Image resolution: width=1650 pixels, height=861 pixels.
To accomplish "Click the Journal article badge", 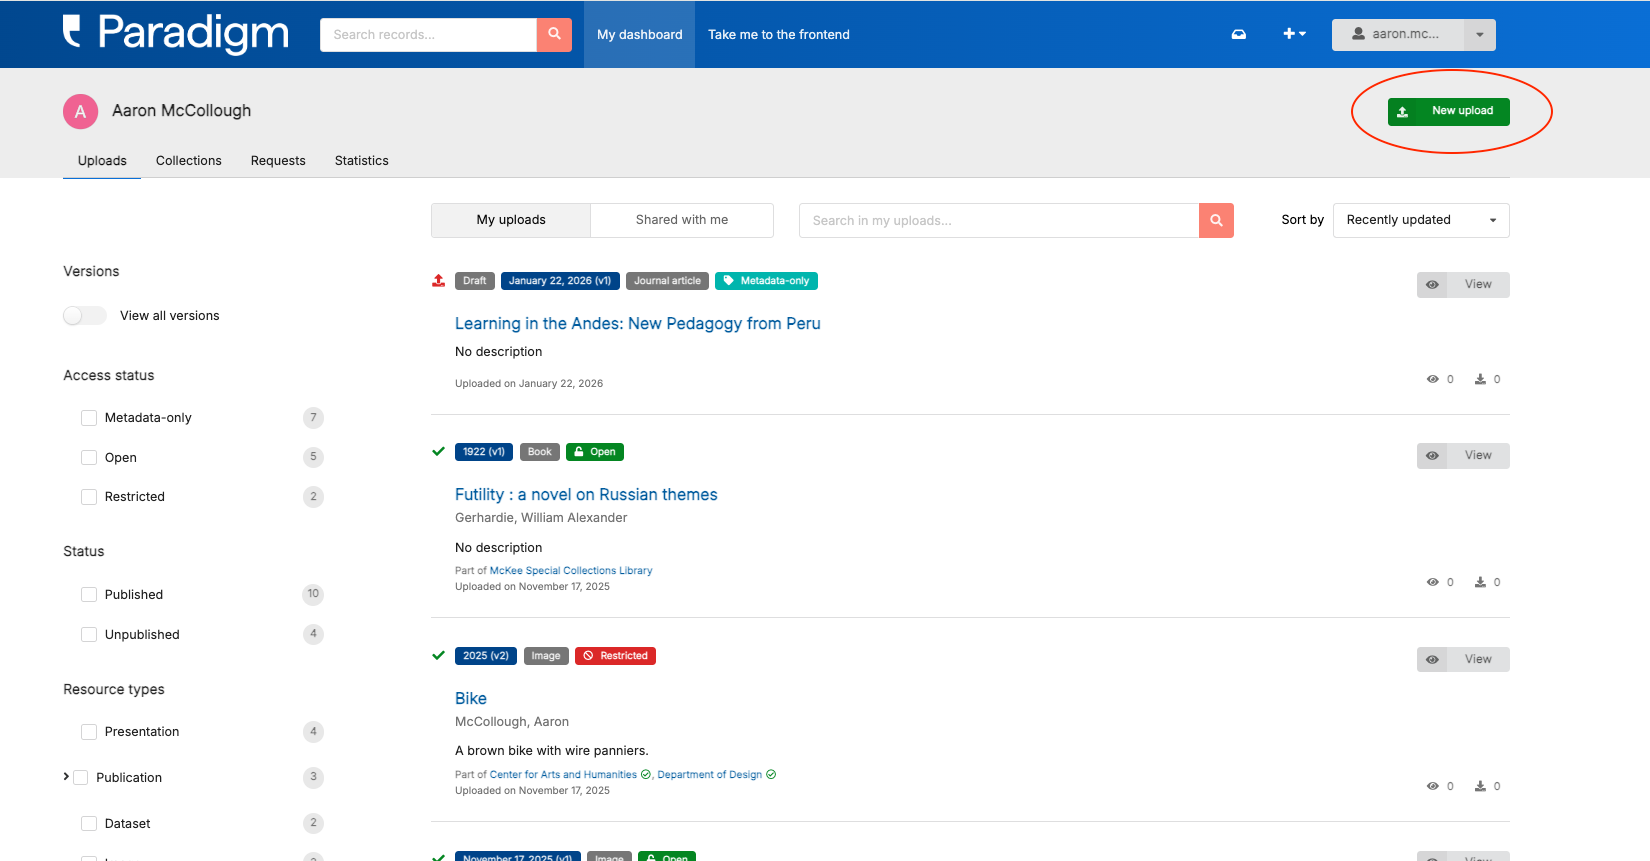I will (667, 281).
